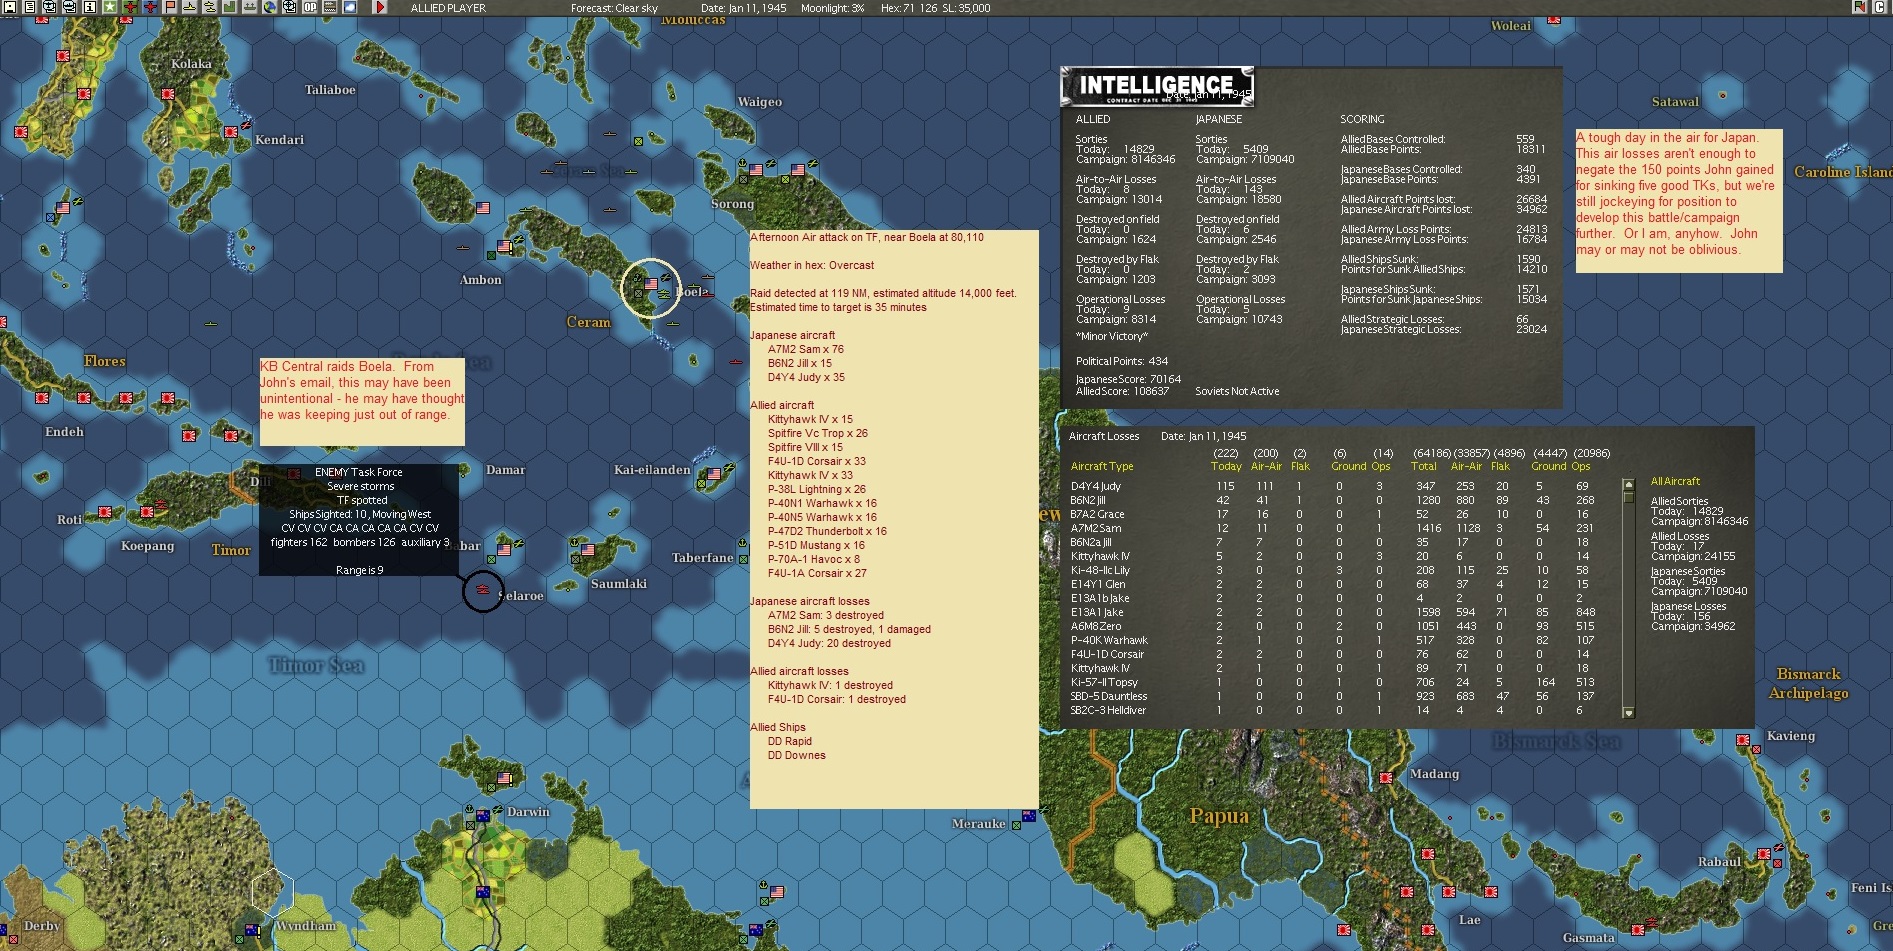Click the red plane on green background icon
This screenshot has height=951, width=1893.
[x=129, y=7]
